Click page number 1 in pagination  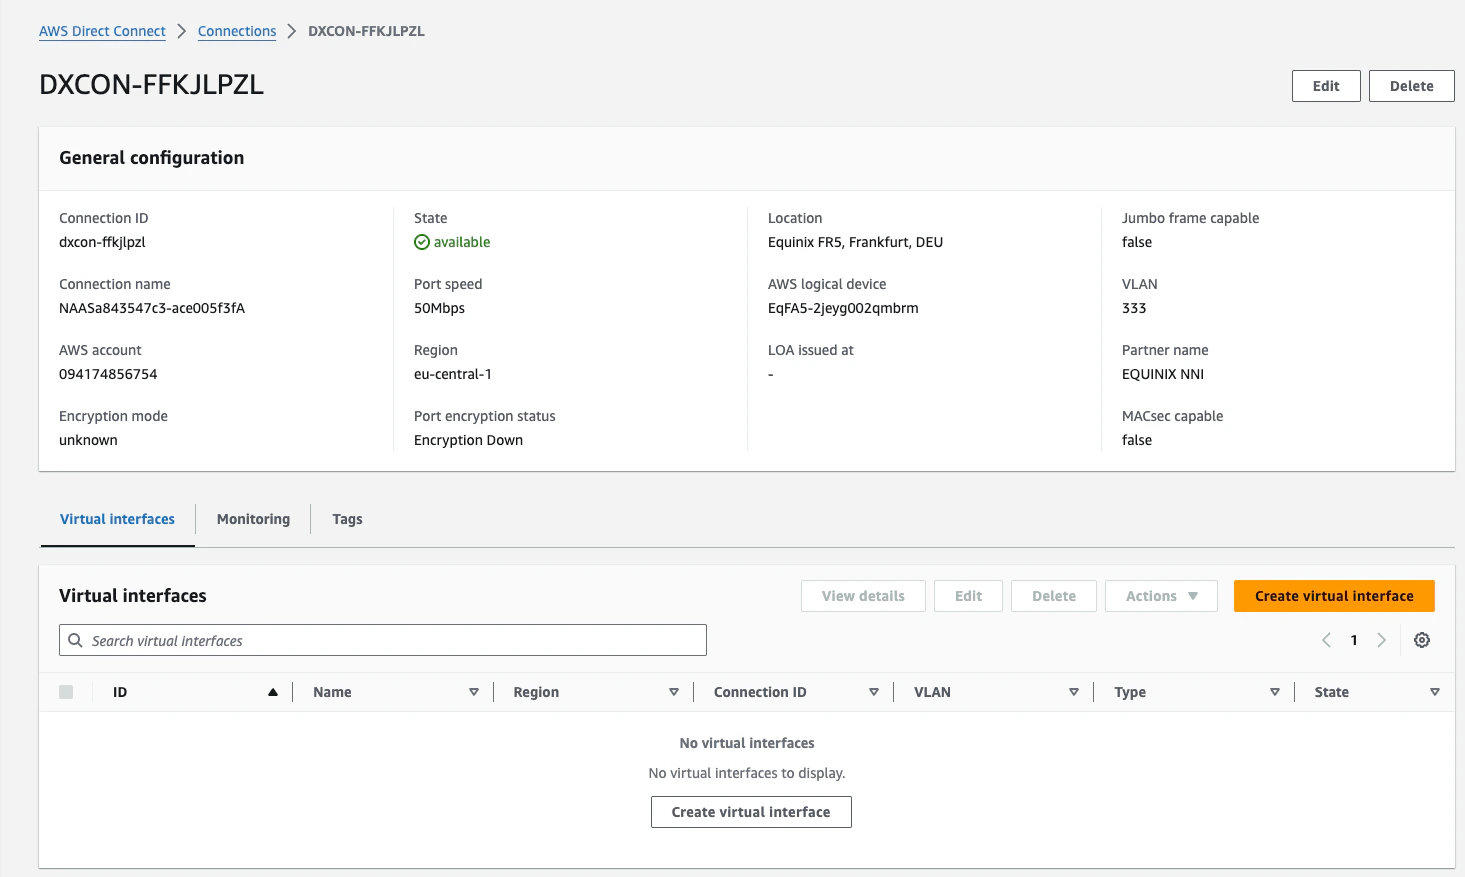click(x=1354, y=640)
